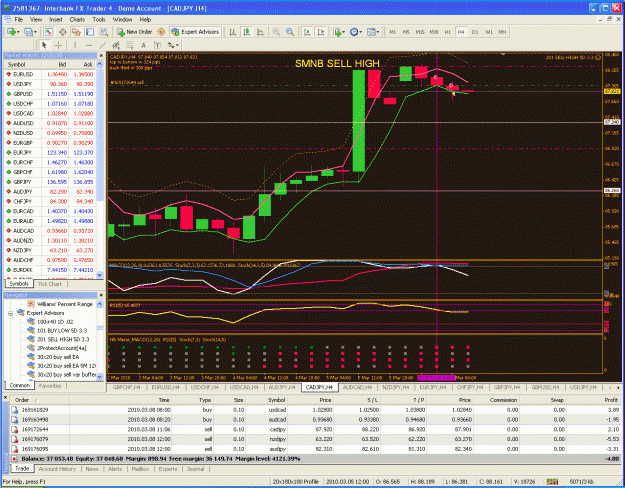Collapse the Expert Advisors tree node
Image resolution: width=625 pixels, height=488 pixels.
[x=11, y=313]
